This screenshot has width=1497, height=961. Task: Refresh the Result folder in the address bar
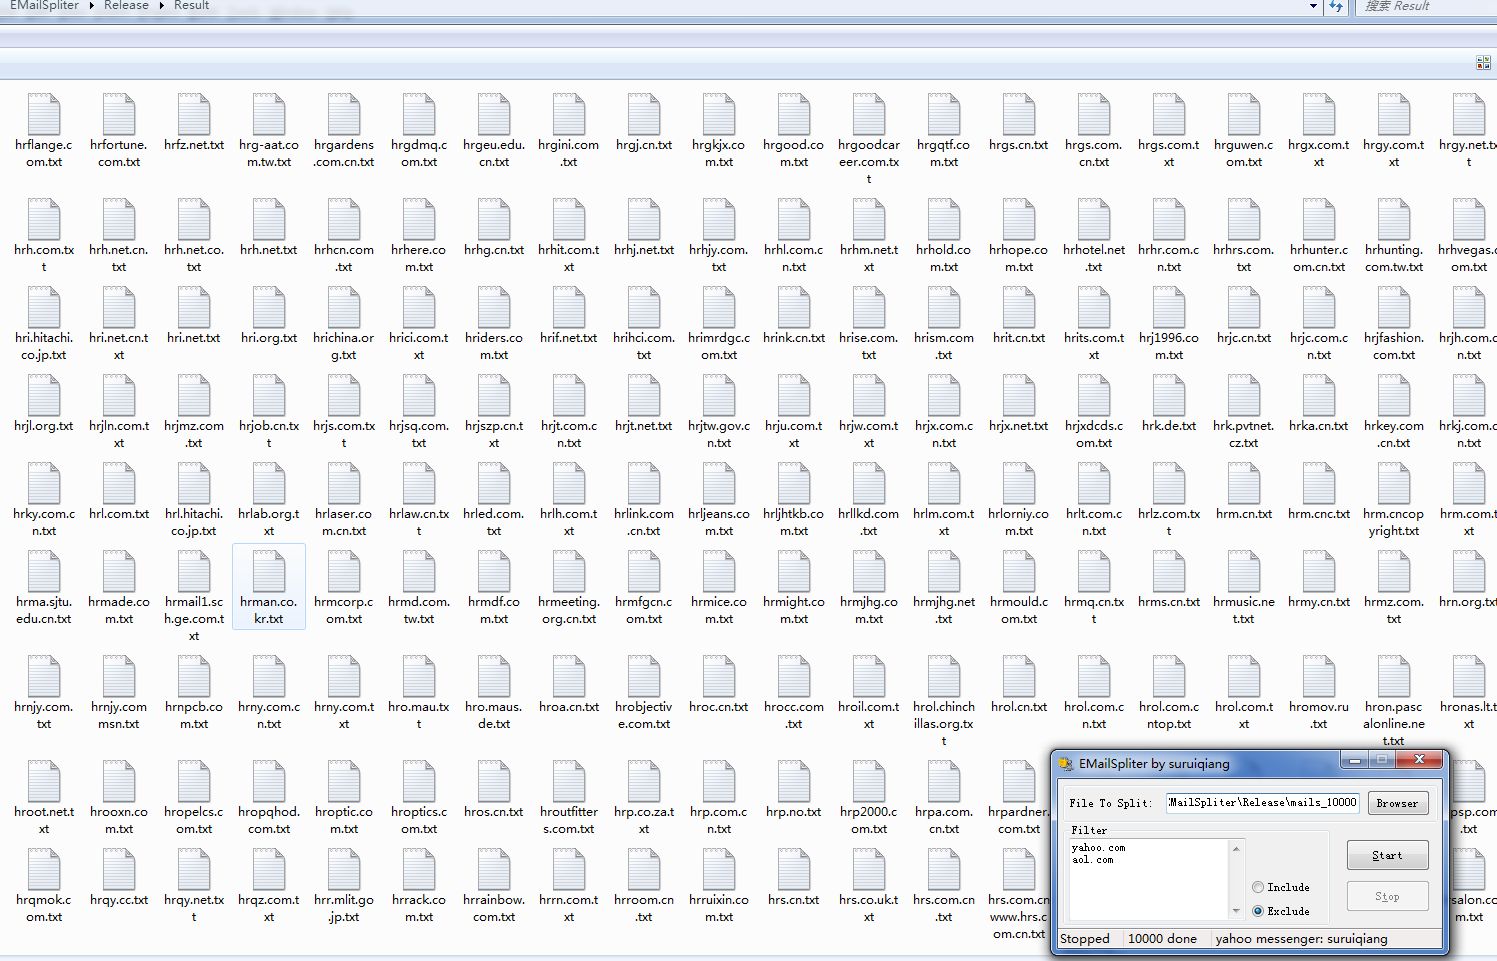(1336, 6)
